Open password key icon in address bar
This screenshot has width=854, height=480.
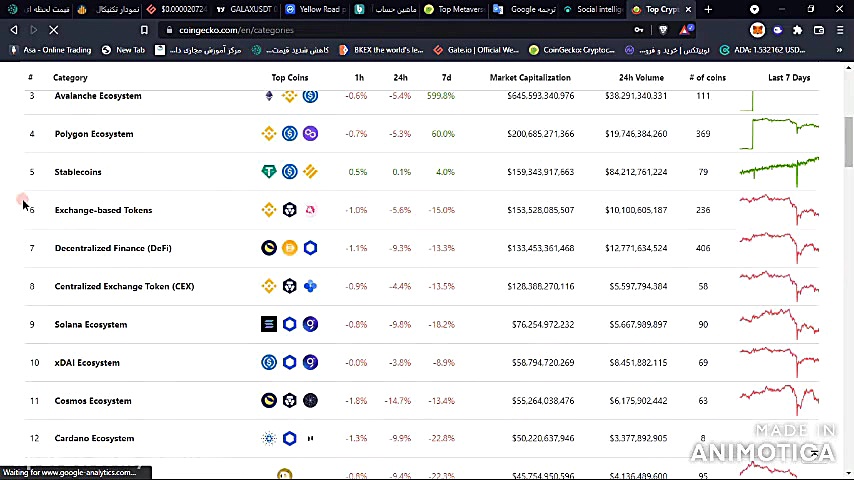(x=639, y=30)
